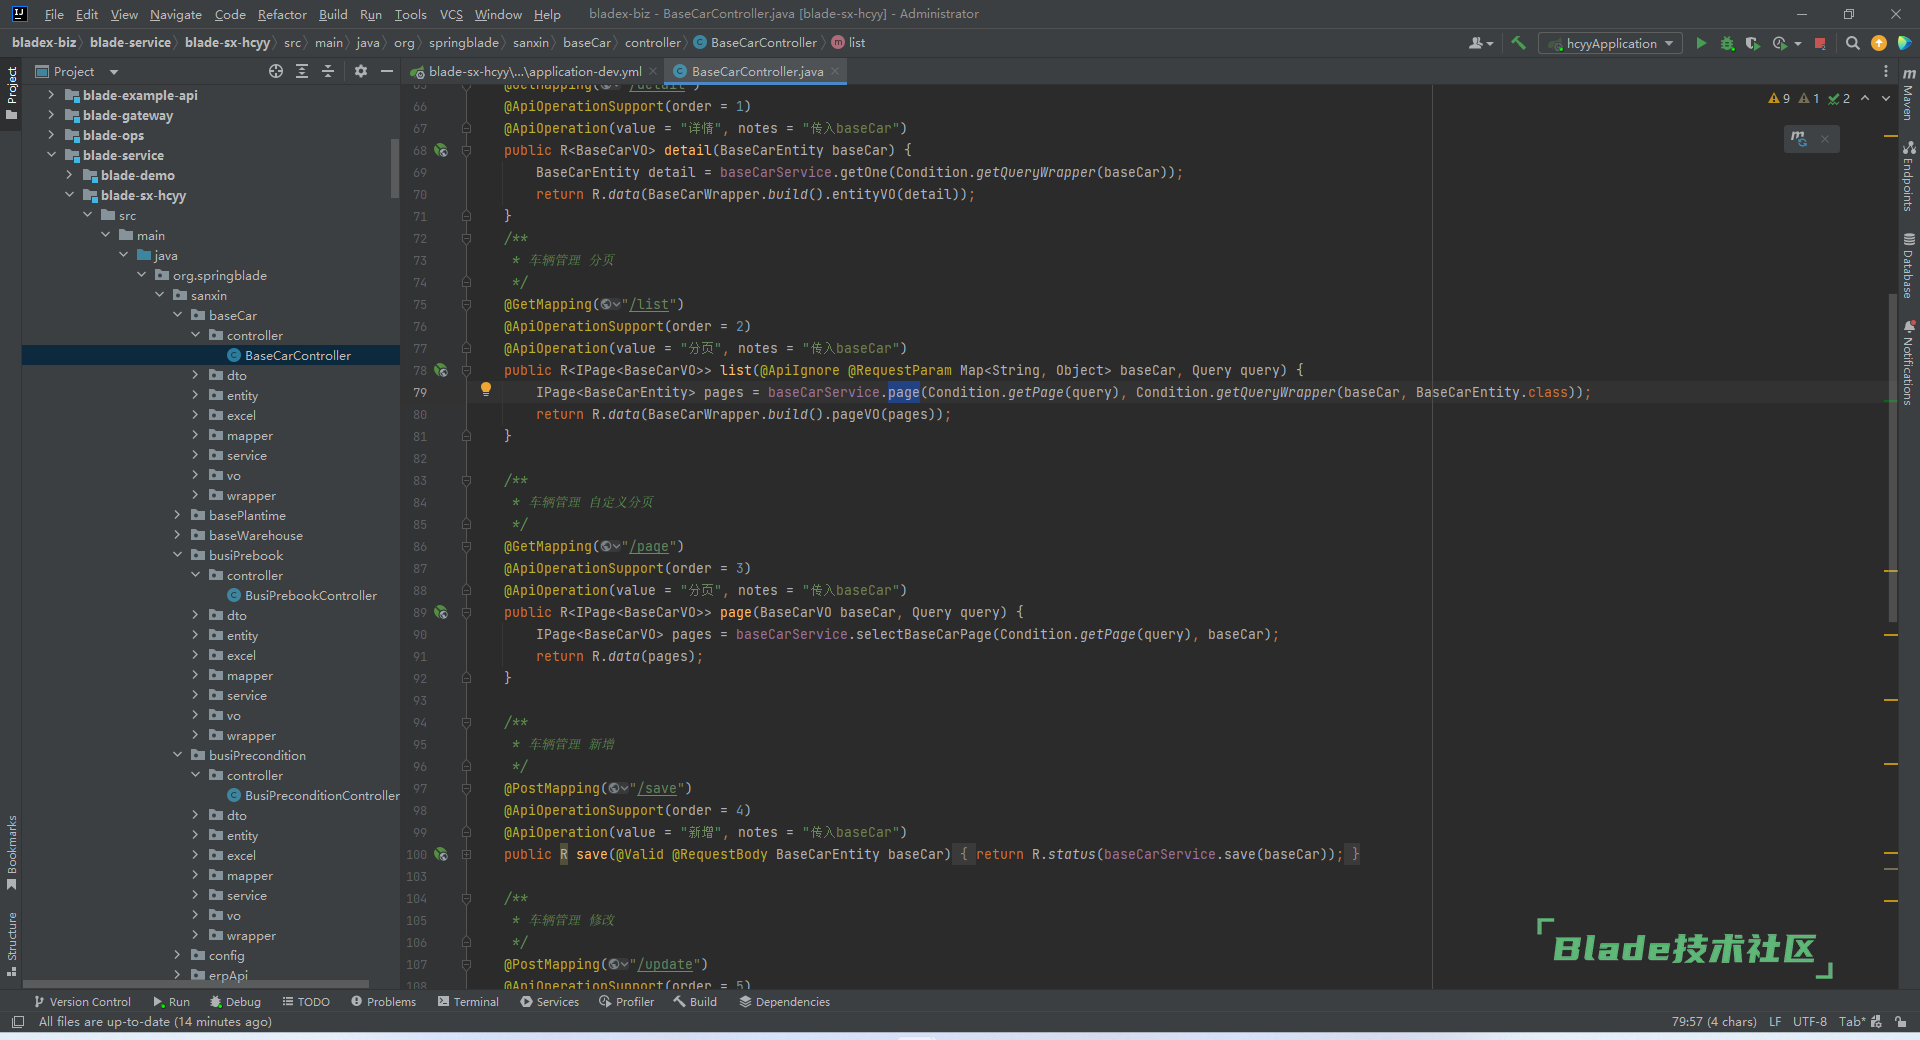1920x1040 pixels.
Task: Open the user account icon in toolbar
Action: [x=1479, y=43]
